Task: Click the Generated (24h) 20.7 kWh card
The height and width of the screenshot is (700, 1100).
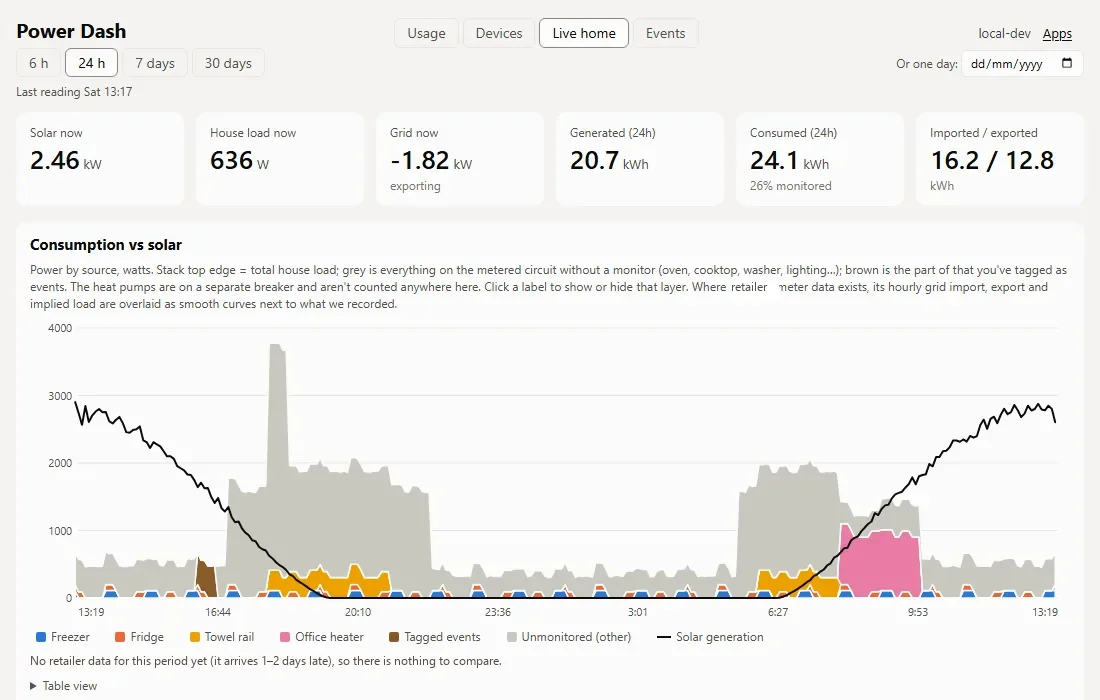Action: pyautogui.click(x=640, y=159)
